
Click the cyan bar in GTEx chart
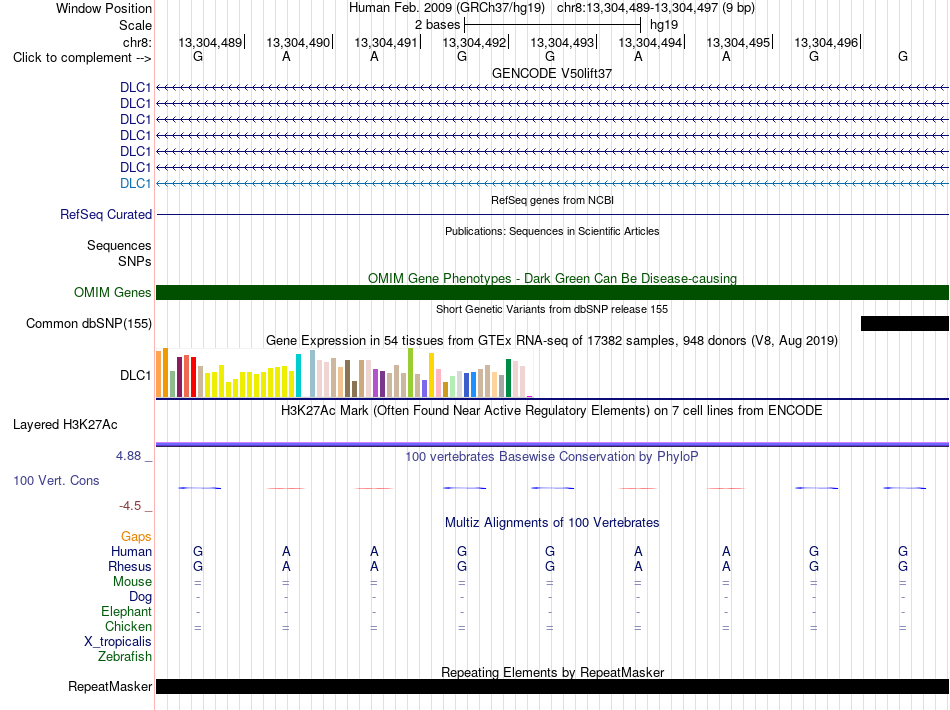click(x=298, y=376)
